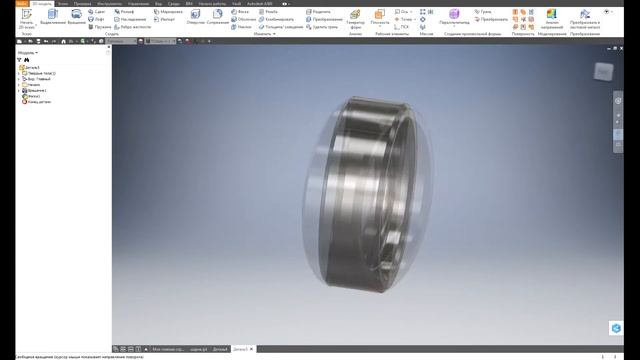The width and height of the screenshot is (640, 360).
Task: Select the Thread (Резьба) tool
Action: point(268,12)
